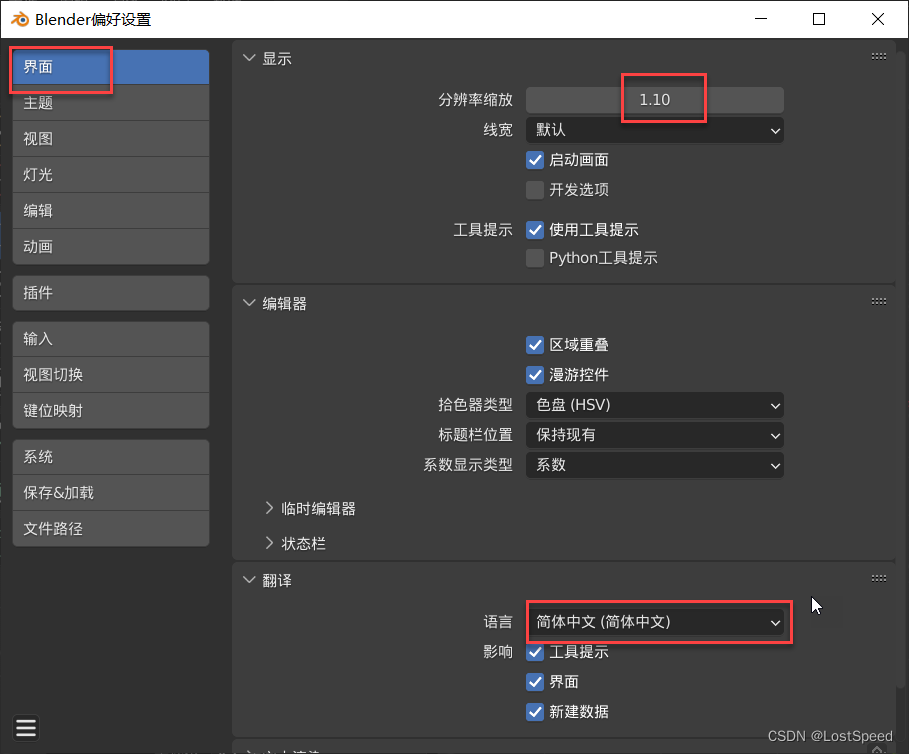Screen dimensions: 909x754
Task: Open the 系统 settings tab
Action: pyautogui.click(x=111, y=457)
